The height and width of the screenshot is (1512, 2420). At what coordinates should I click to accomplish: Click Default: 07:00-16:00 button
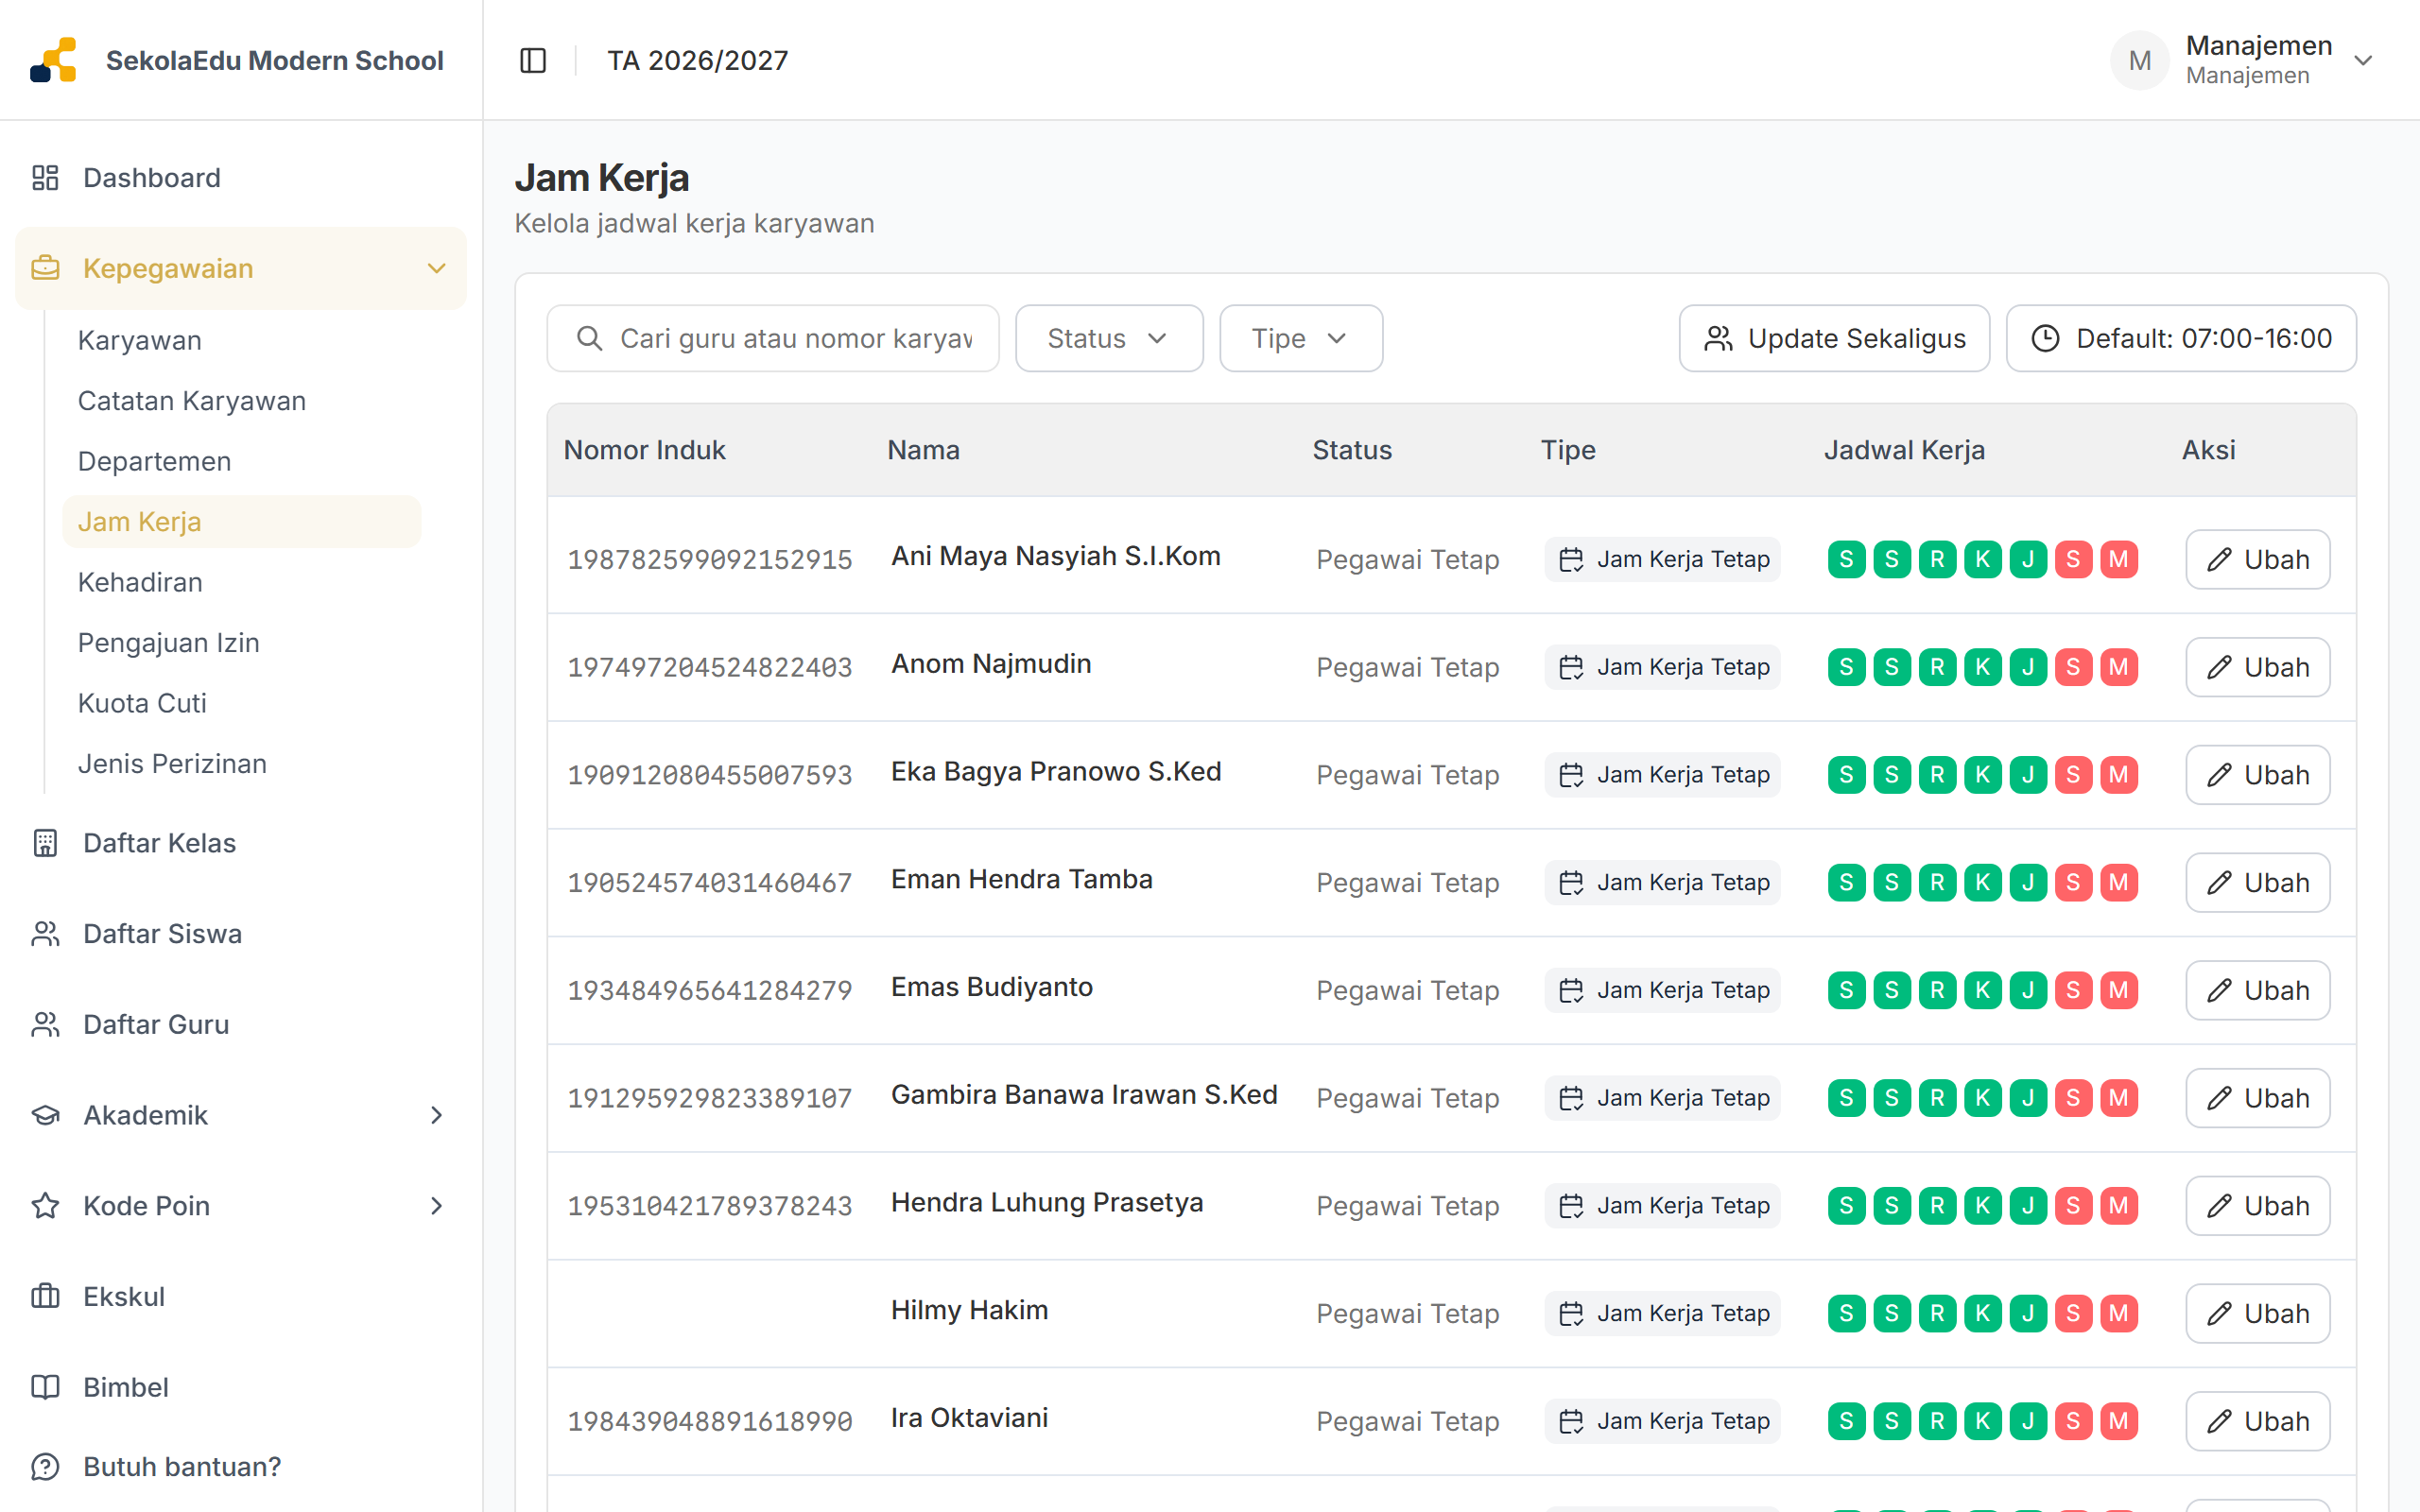point(2181,338)
